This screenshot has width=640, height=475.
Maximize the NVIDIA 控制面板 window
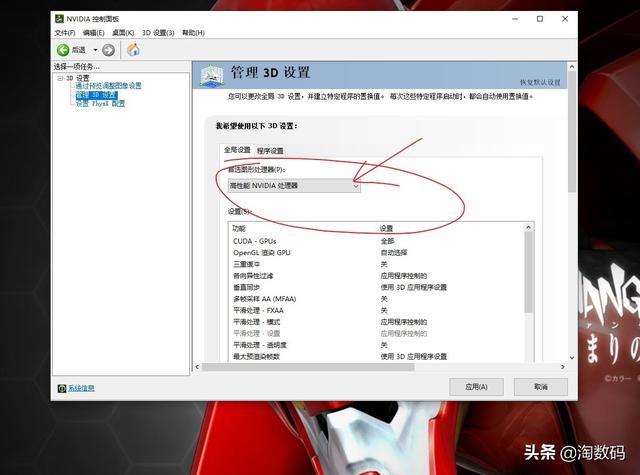point(540,19)
